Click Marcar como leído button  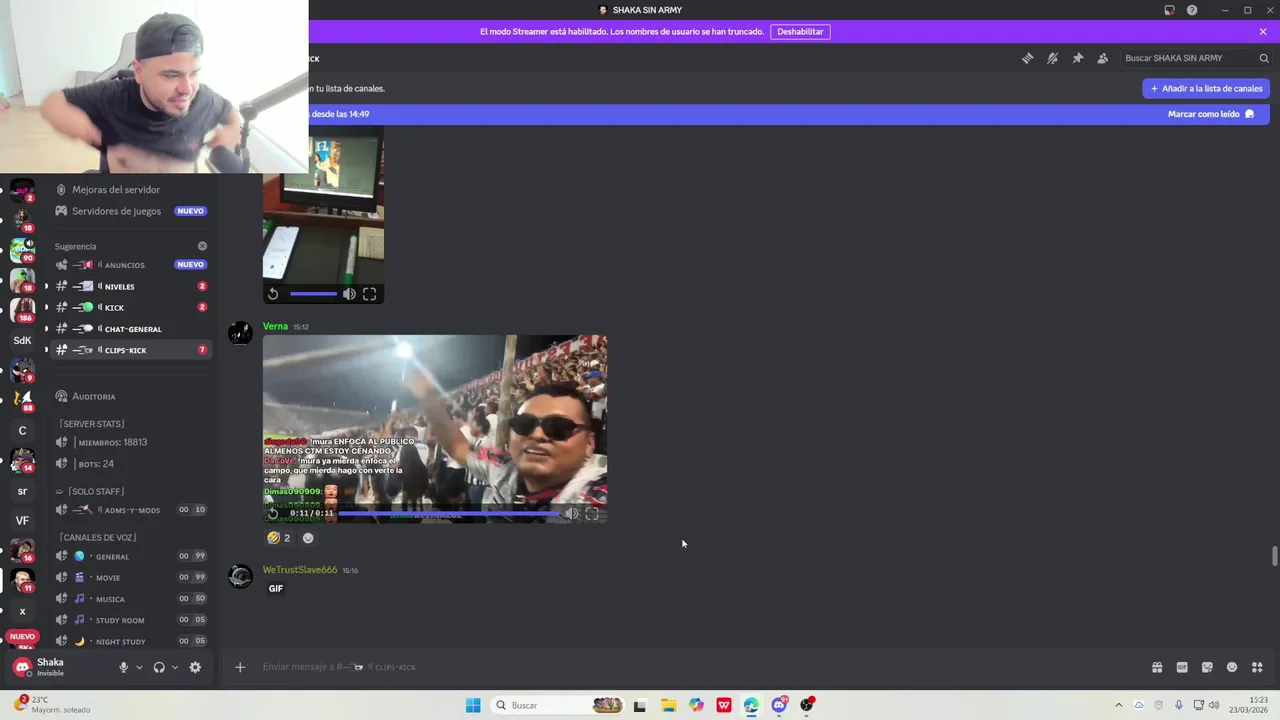(1210, 114)
